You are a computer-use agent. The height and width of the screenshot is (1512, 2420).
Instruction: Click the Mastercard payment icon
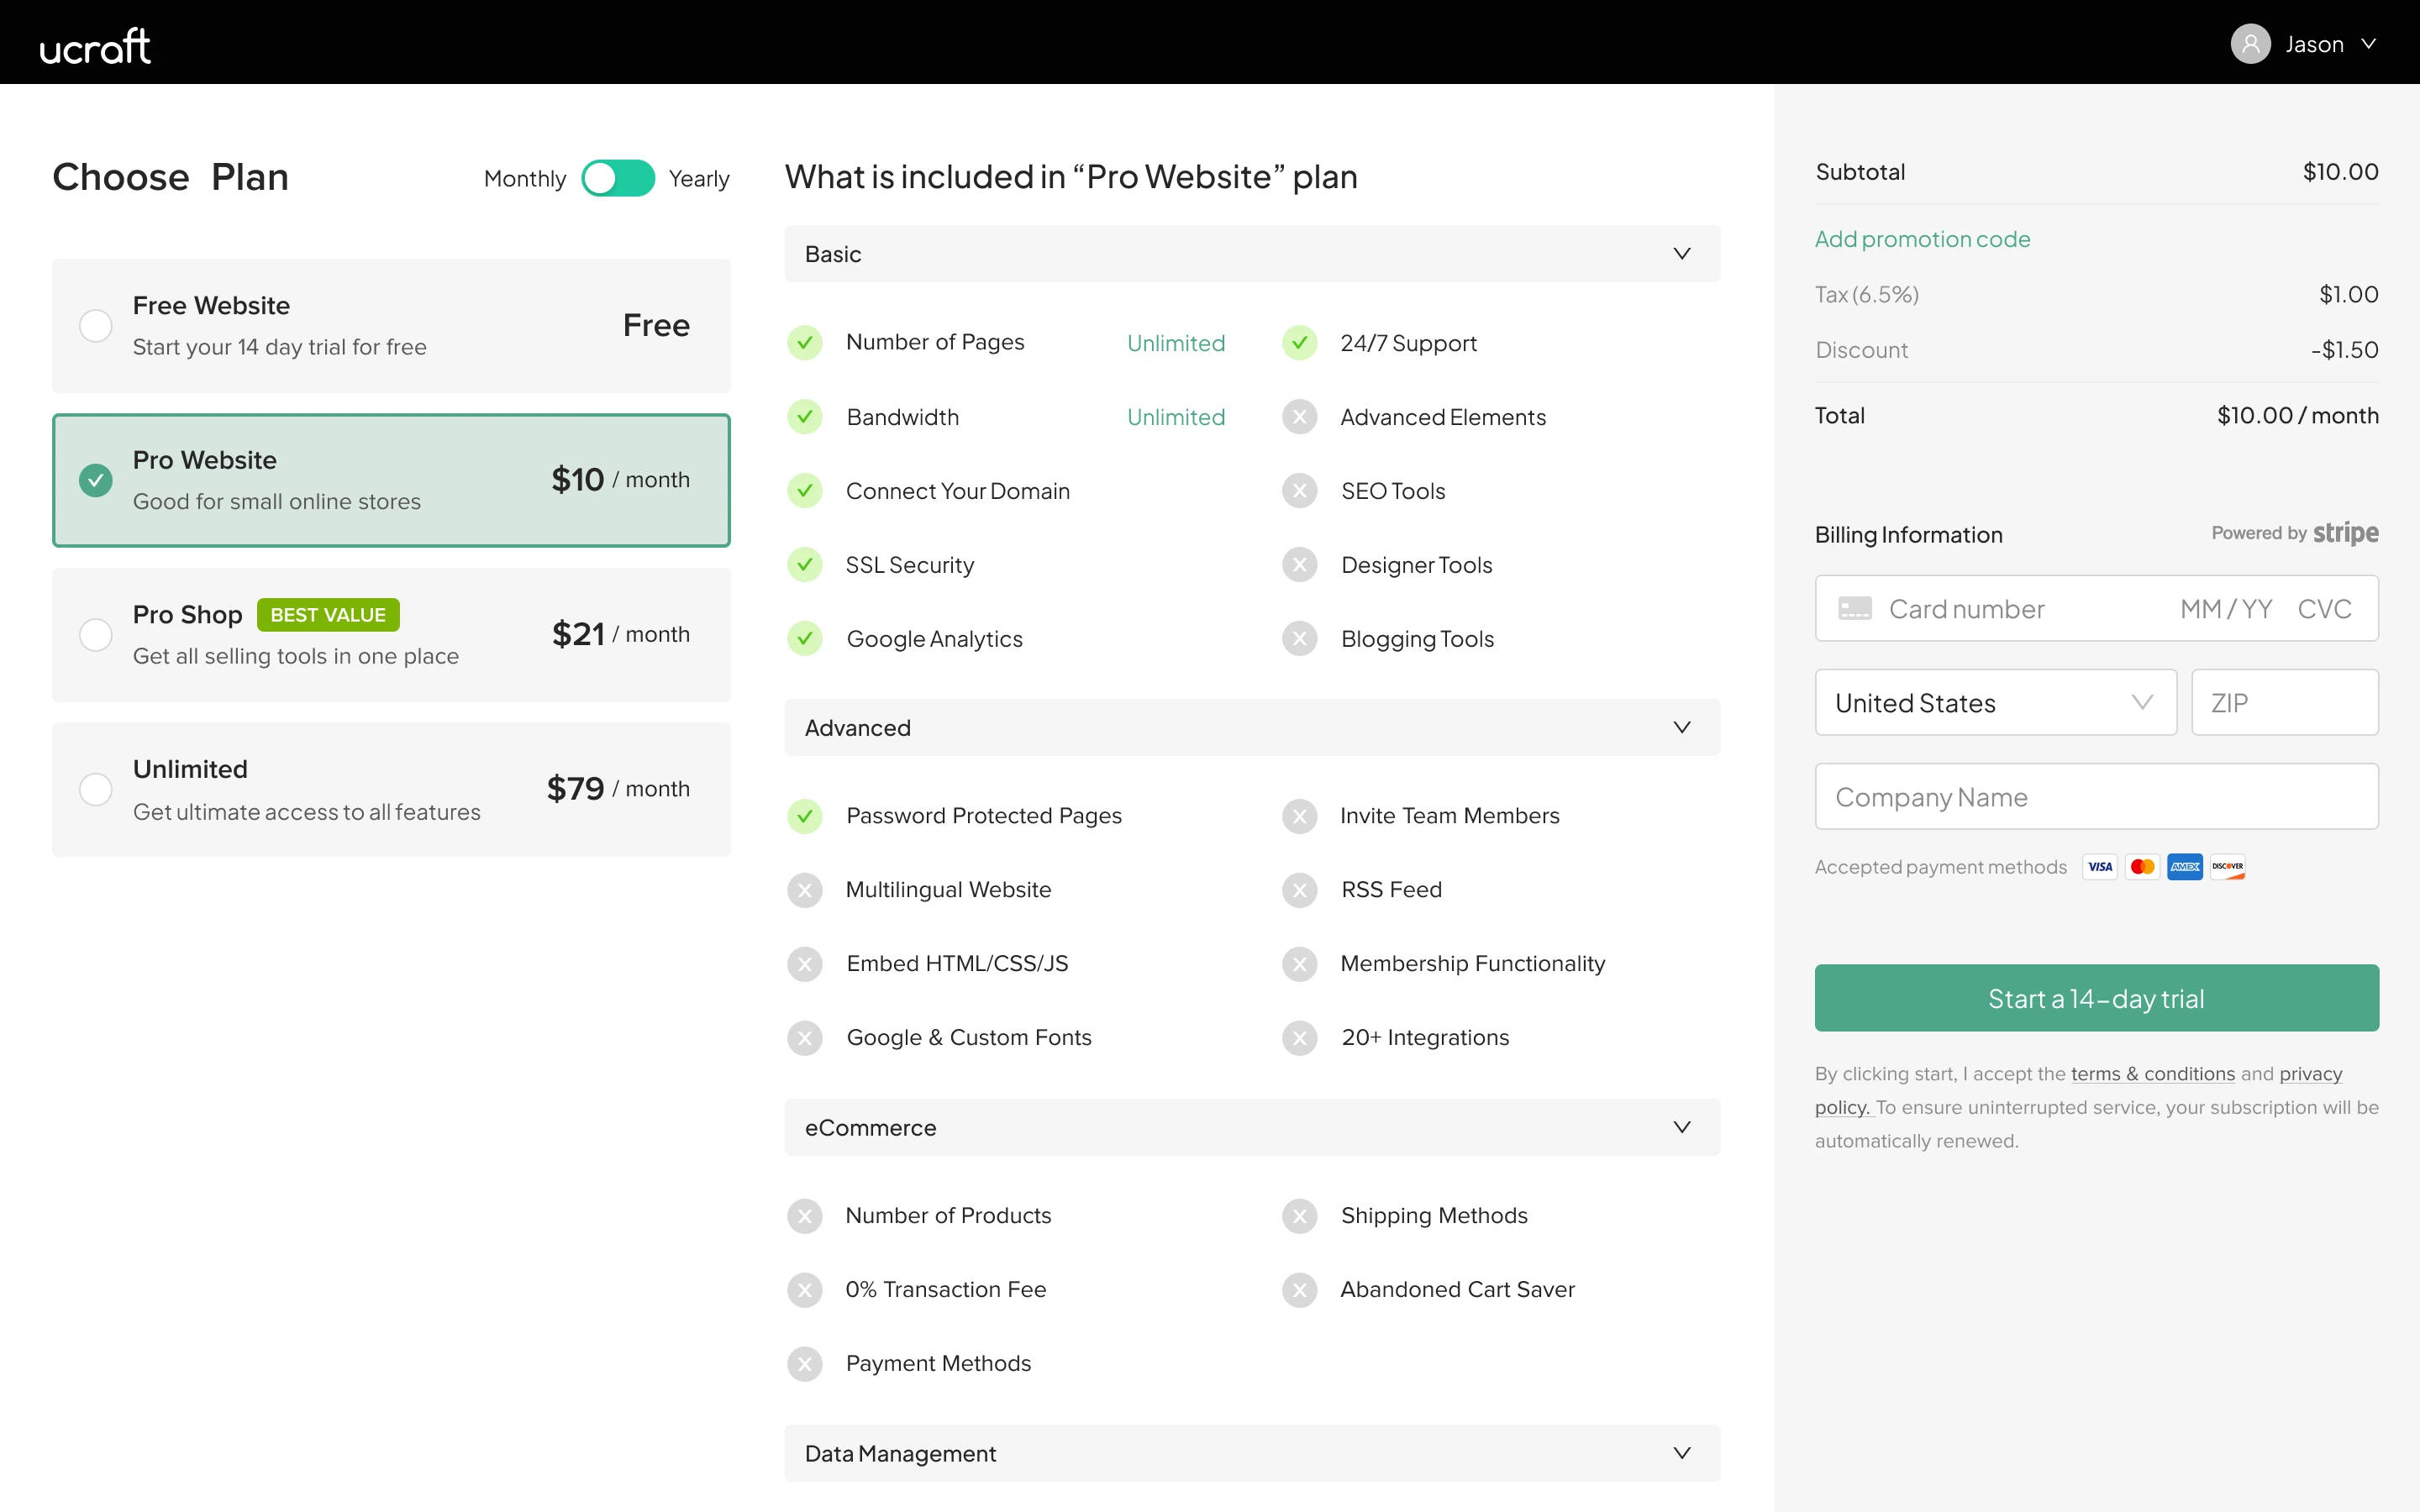tap(2142, 867)
